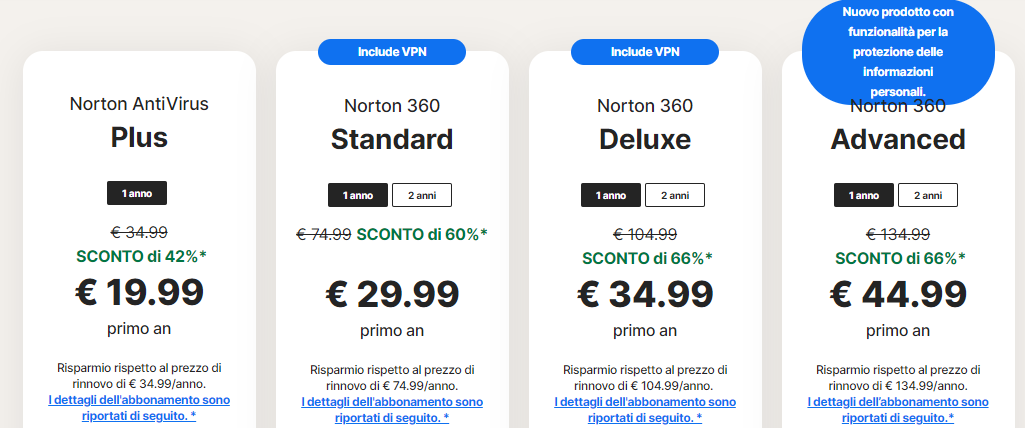Image resolution: width=1025 pixels, height=428 pixels.
Task: Click the € 44.99 Advanced price
Action: coord(898,294)
